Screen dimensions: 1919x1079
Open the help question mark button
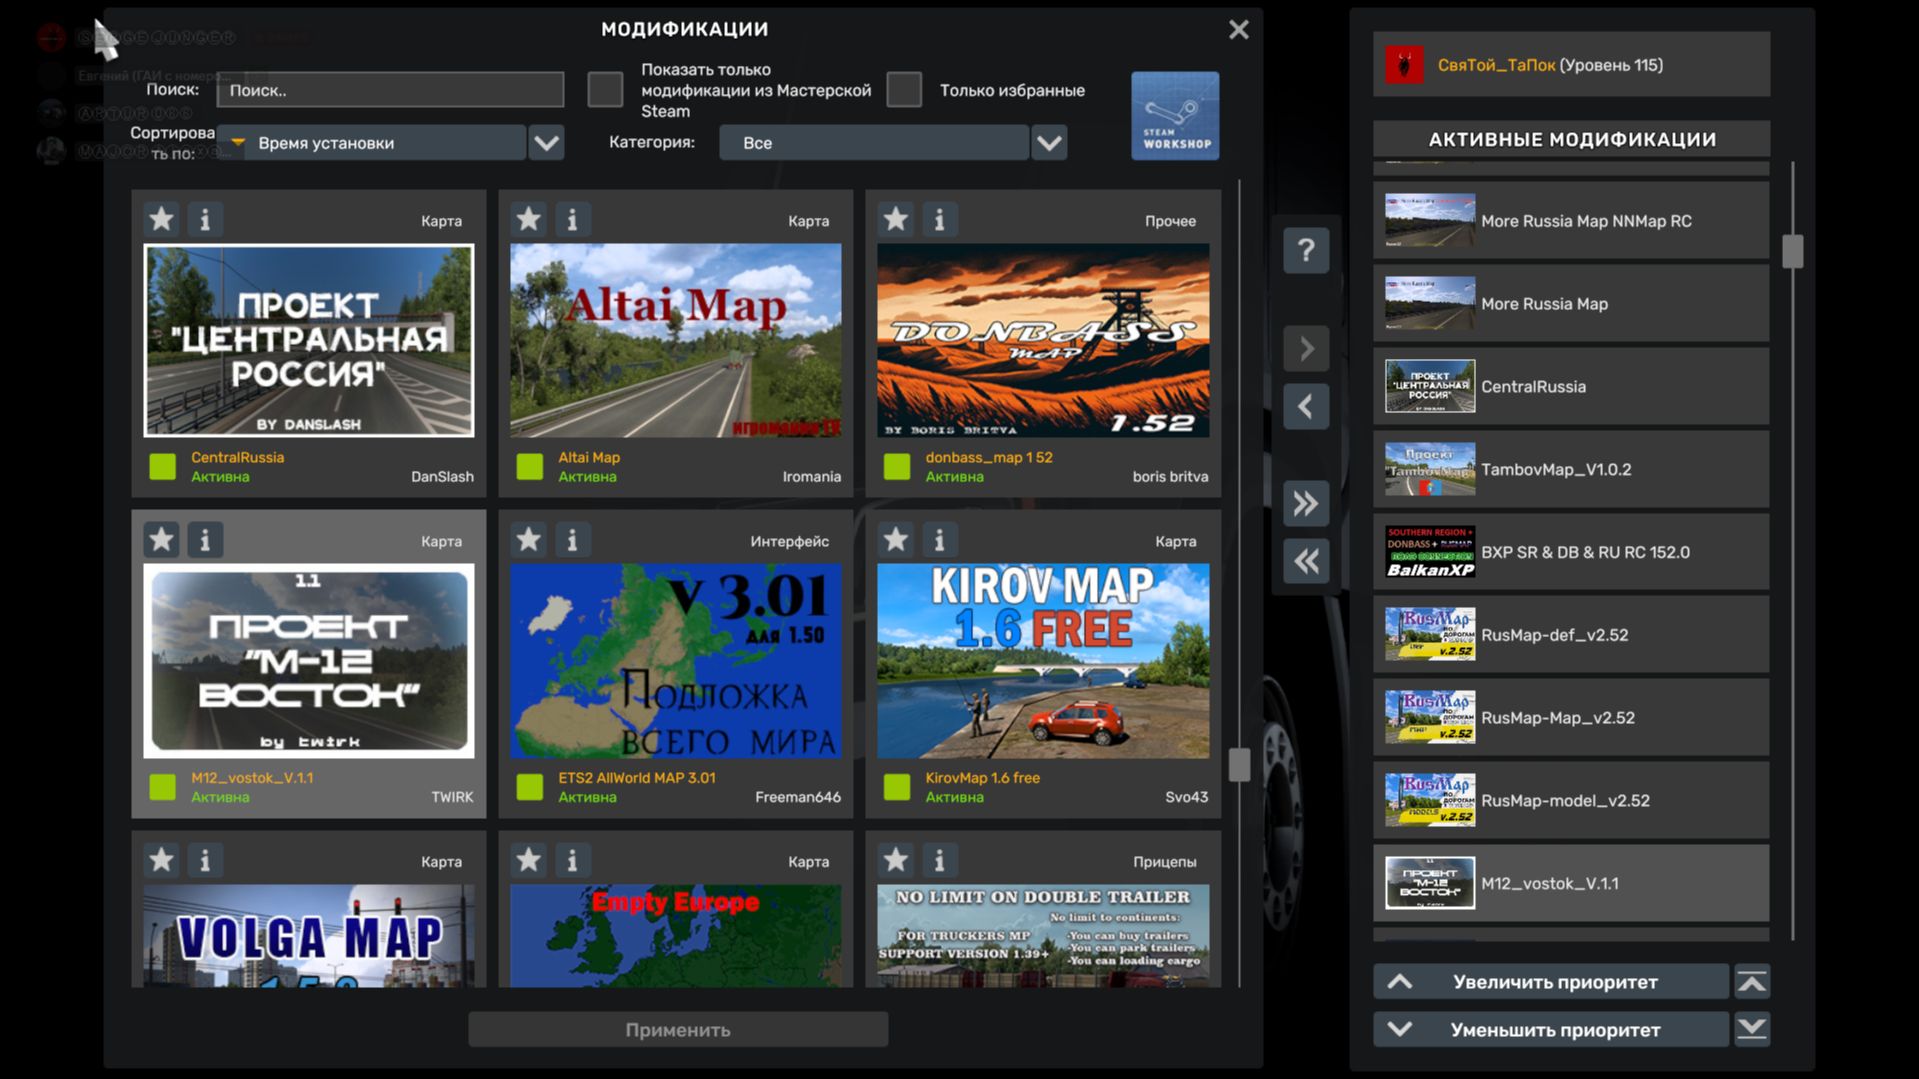click(1306, 250)
